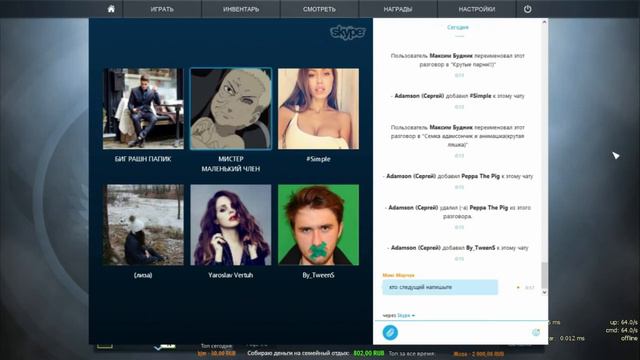Image resolution: width=640 pixels, height=360 pixels.
Task: Select БИГ РАШН ПАПИК participant photo
Action: (x=143, y=109)
